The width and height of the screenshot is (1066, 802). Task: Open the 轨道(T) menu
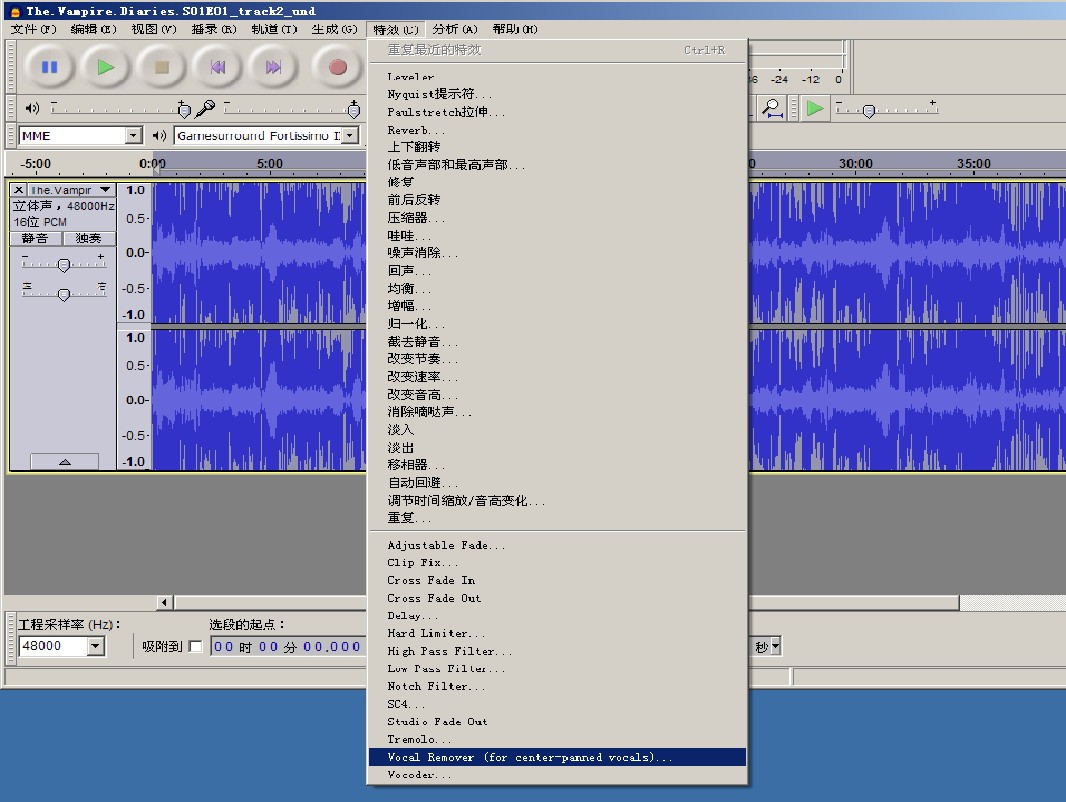(x=274, y=29)
